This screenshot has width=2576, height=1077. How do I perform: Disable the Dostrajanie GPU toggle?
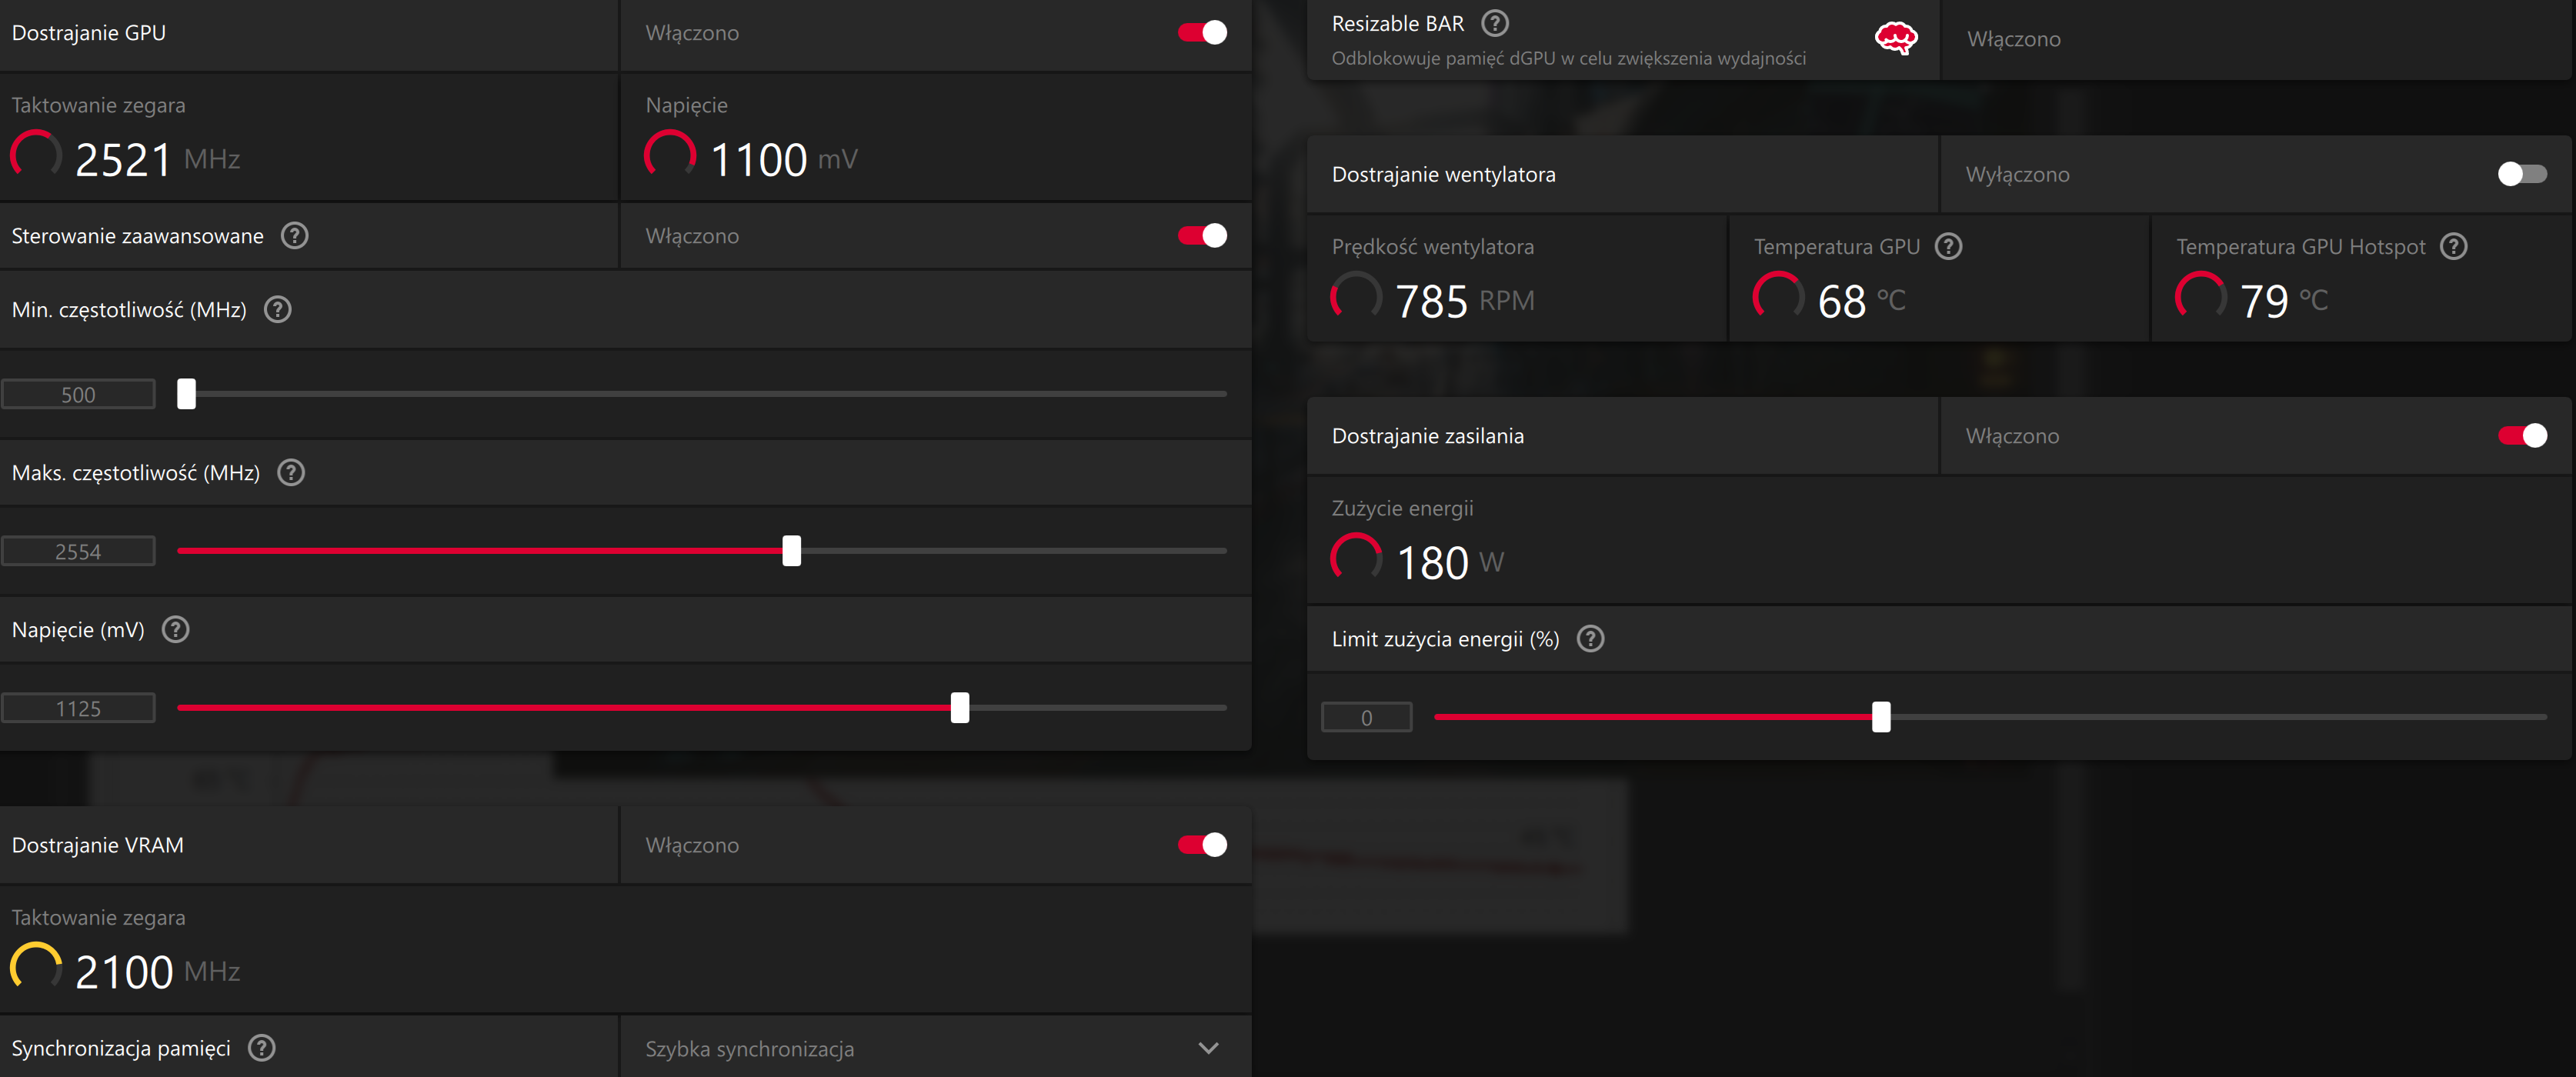[x=1202, y=33]
